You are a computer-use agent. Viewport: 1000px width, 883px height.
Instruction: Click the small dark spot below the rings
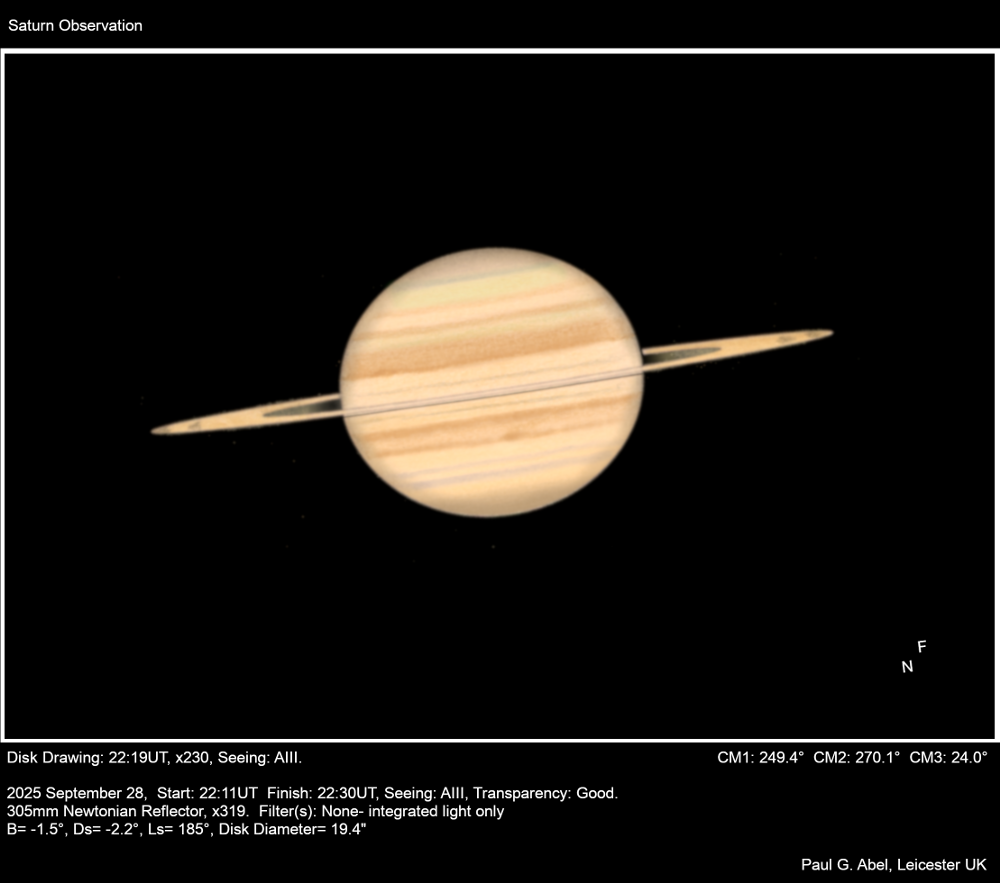point(512,435)
